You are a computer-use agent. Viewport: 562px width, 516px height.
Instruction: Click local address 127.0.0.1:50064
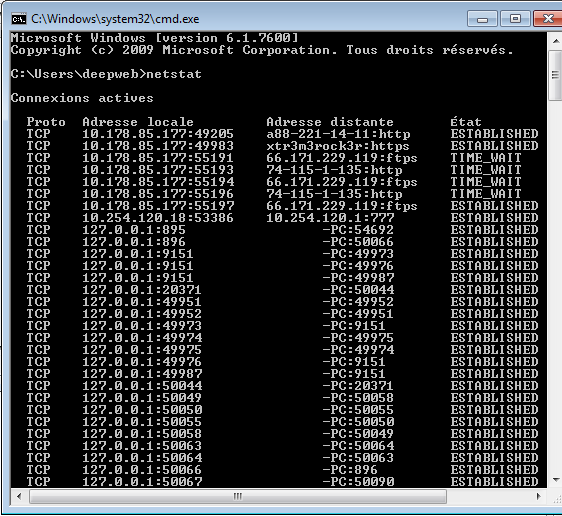[142, 458]
